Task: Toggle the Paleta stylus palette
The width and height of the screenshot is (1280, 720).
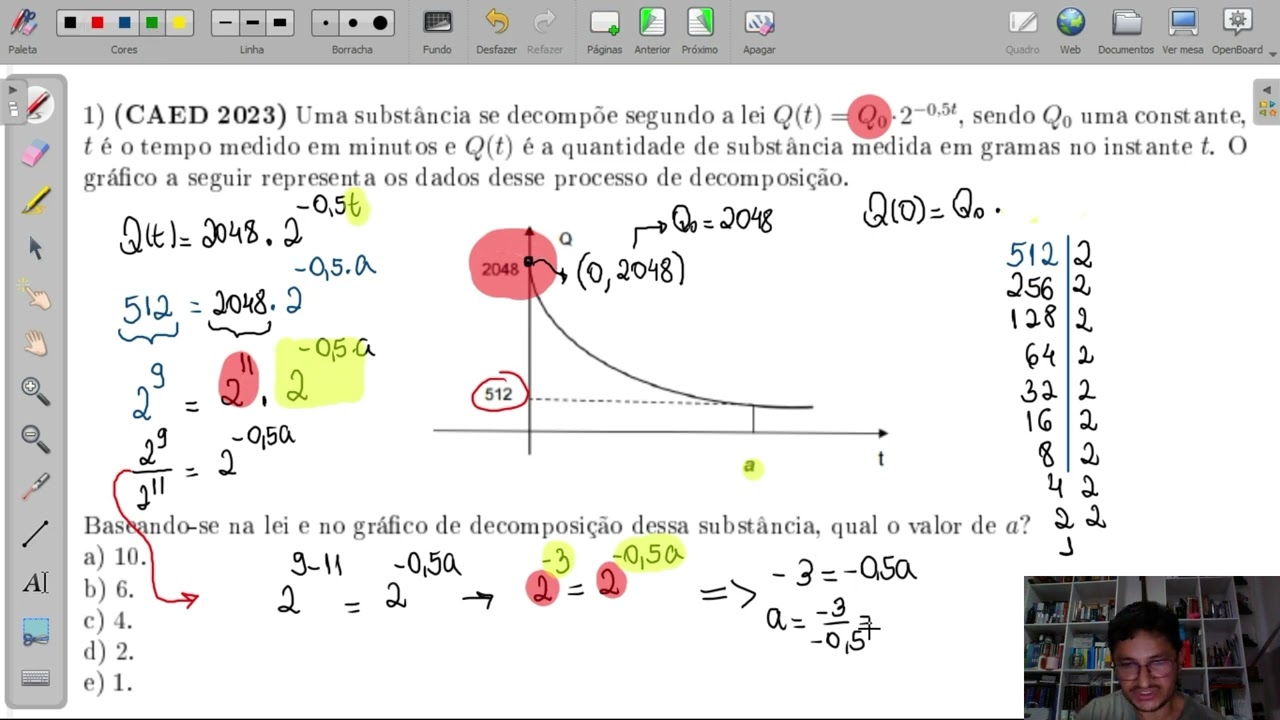Action: pos(23,29)
